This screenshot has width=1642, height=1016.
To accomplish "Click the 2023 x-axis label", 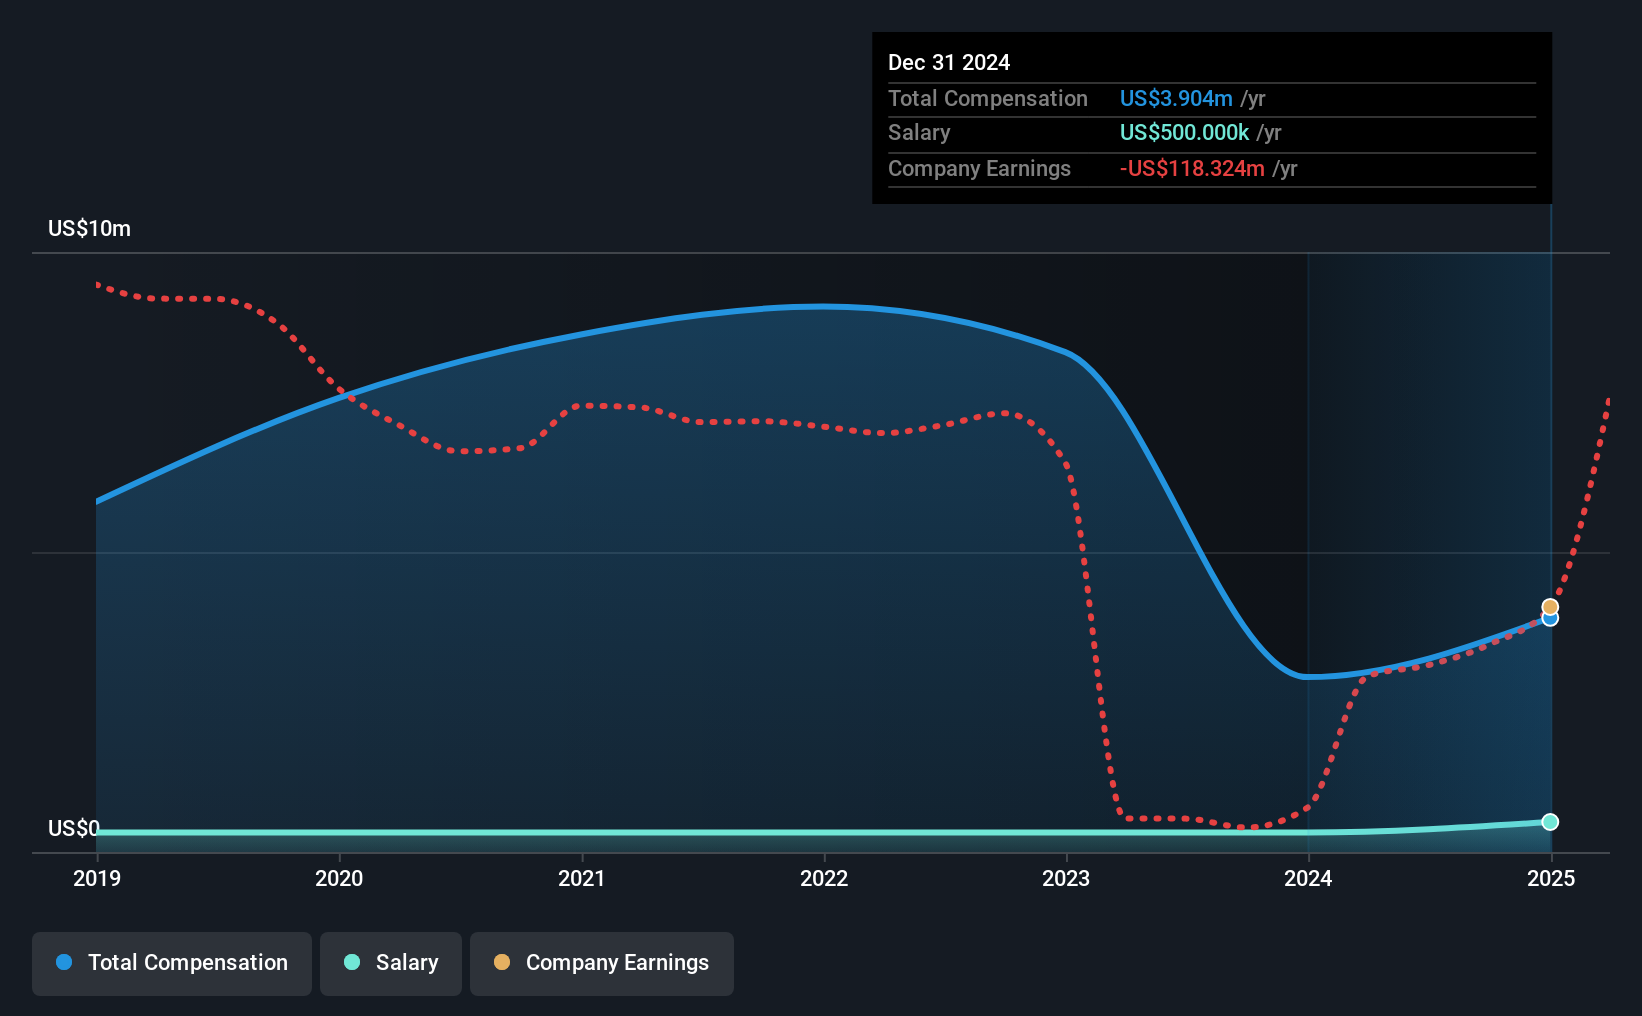I will point(1066,878).
